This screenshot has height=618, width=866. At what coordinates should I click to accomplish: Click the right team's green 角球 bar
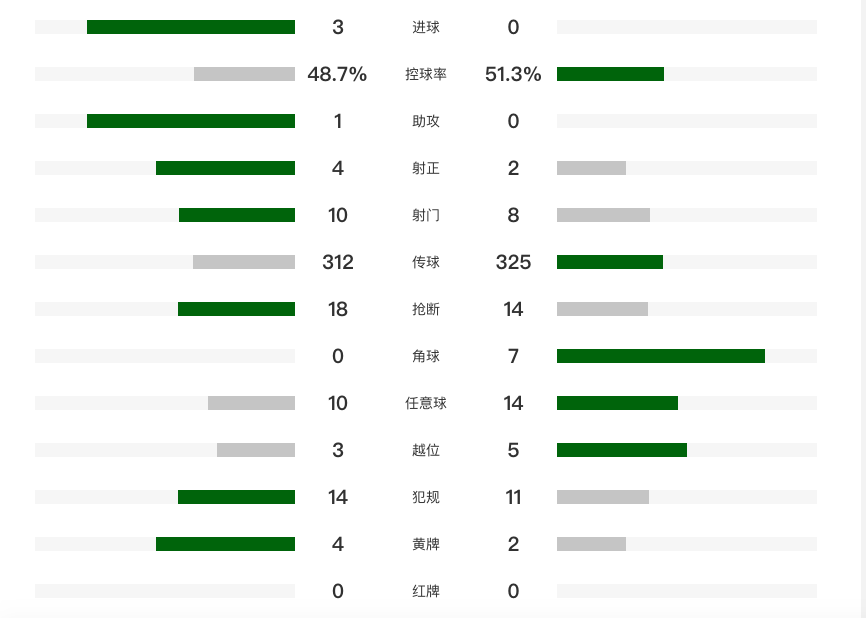pos(660,356)
